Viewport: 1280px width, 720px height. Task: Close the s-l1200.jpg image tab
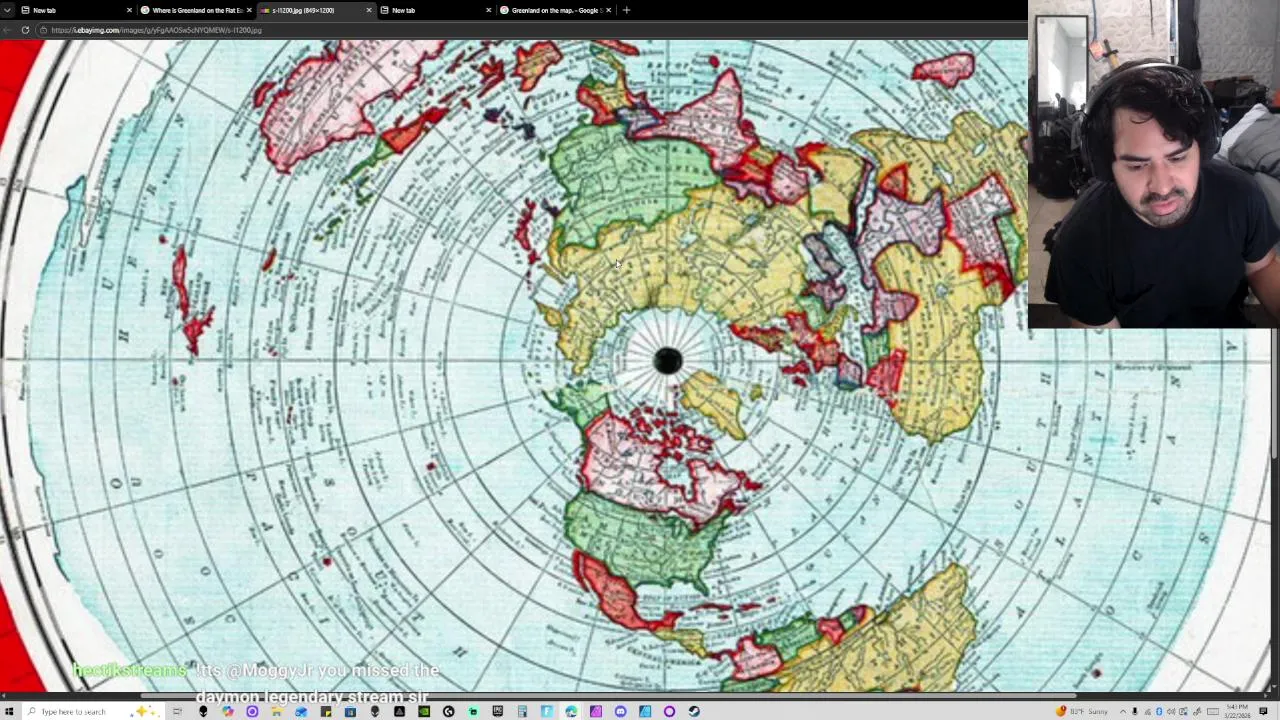369,10
